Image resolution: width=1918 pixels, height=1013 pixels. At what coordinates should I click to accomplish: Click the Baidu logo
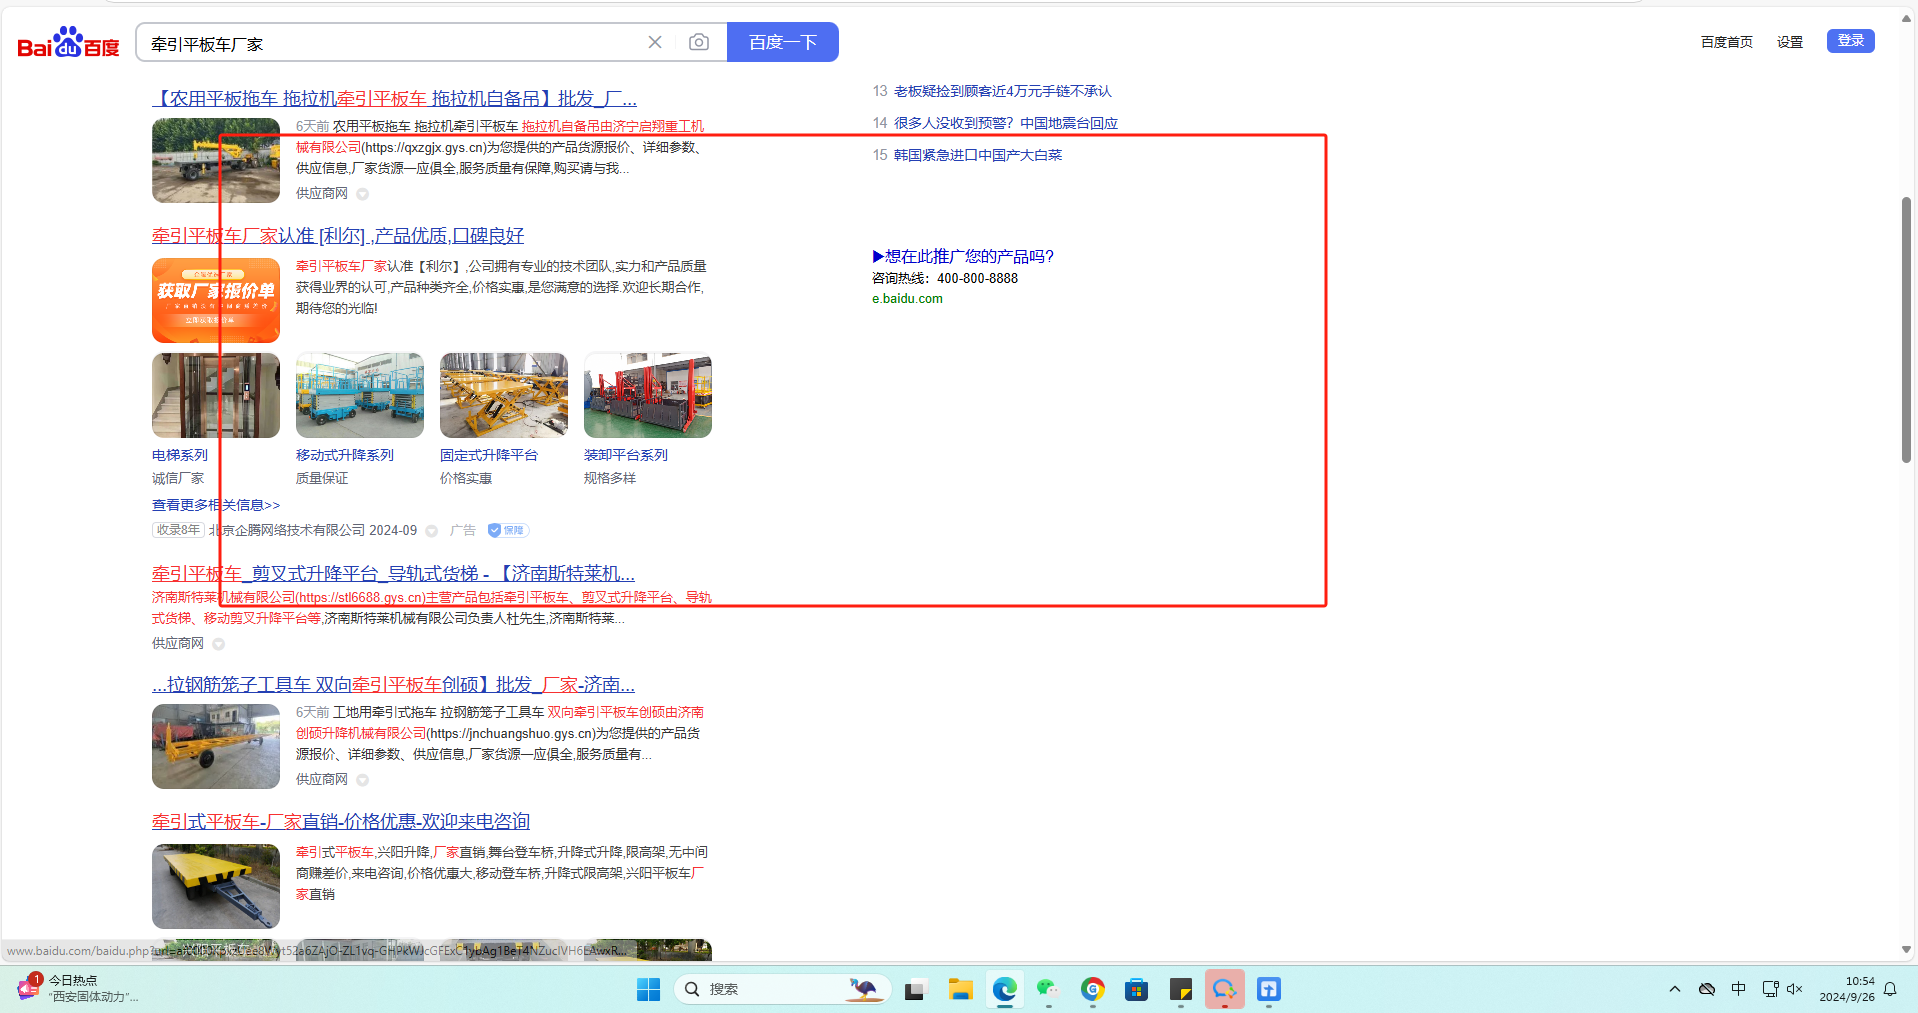coord(68,42)
